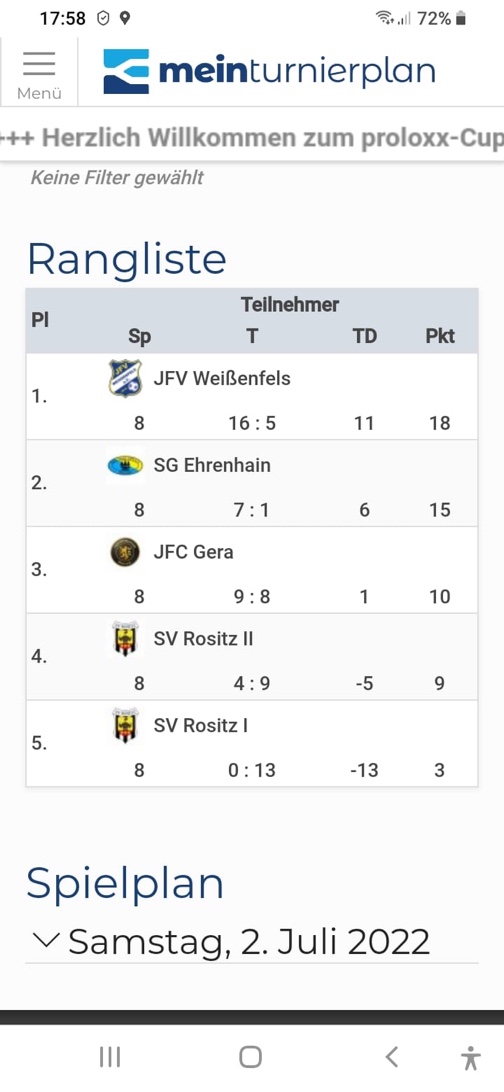
Task: Tap the Keine Filter gewählt text
Action: pos(117,178)
